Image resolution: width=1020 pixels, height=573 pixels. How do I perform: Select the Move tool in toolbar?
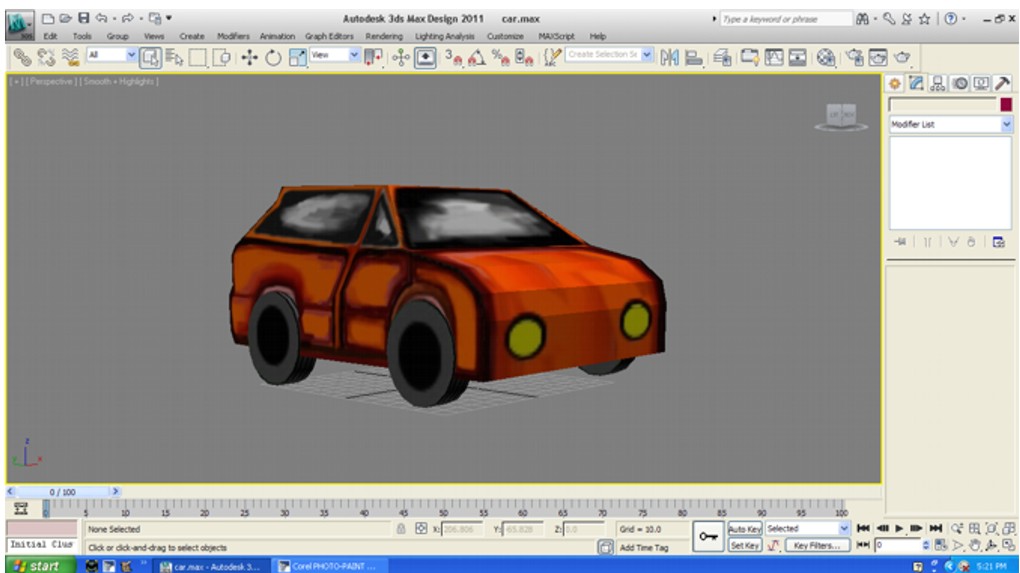249,58
